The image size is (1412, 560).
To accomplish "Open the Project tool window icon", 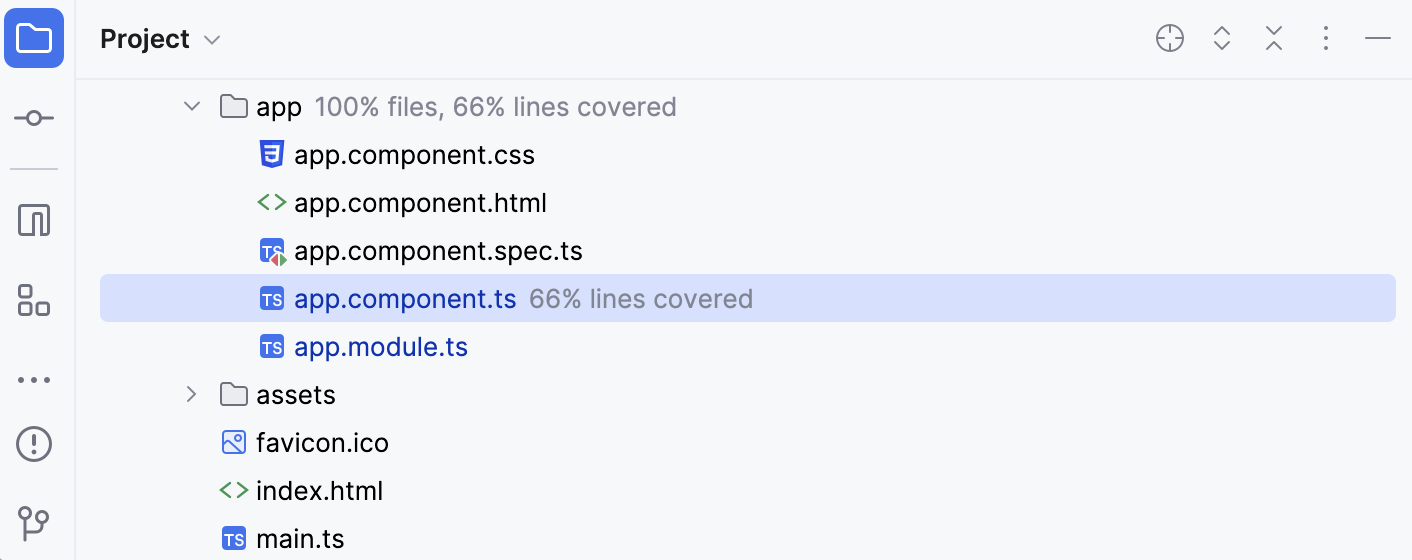I will point(34,39).
